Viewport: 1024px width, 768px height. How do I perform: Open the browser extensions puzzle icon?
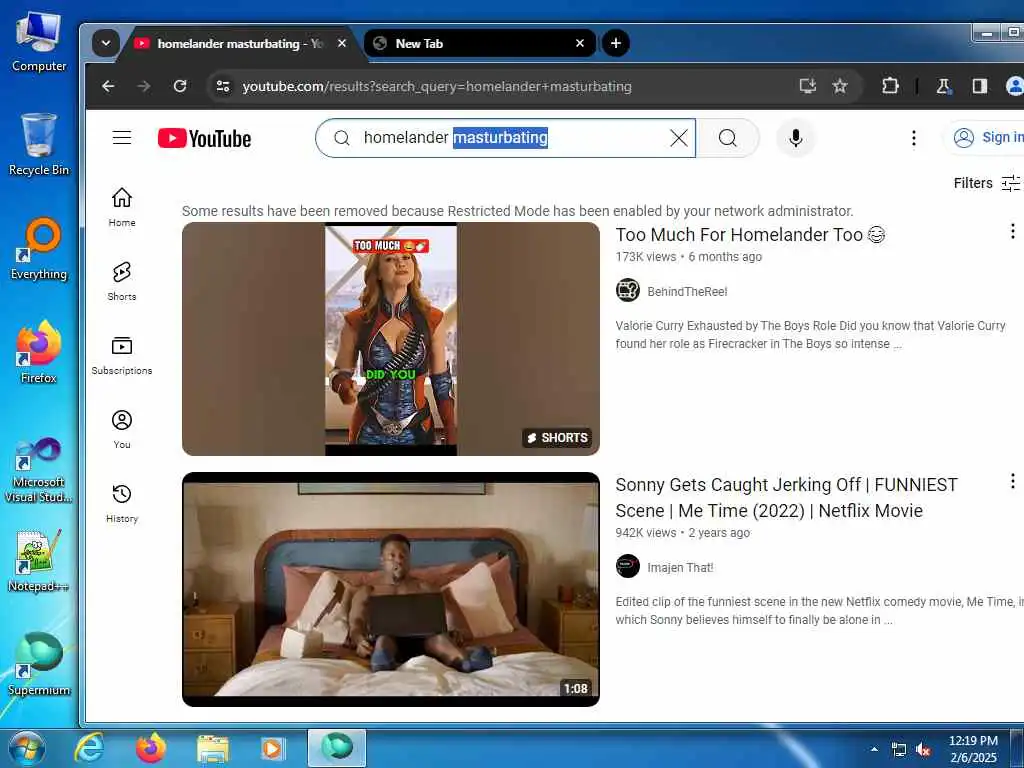[x=890, y=86]
